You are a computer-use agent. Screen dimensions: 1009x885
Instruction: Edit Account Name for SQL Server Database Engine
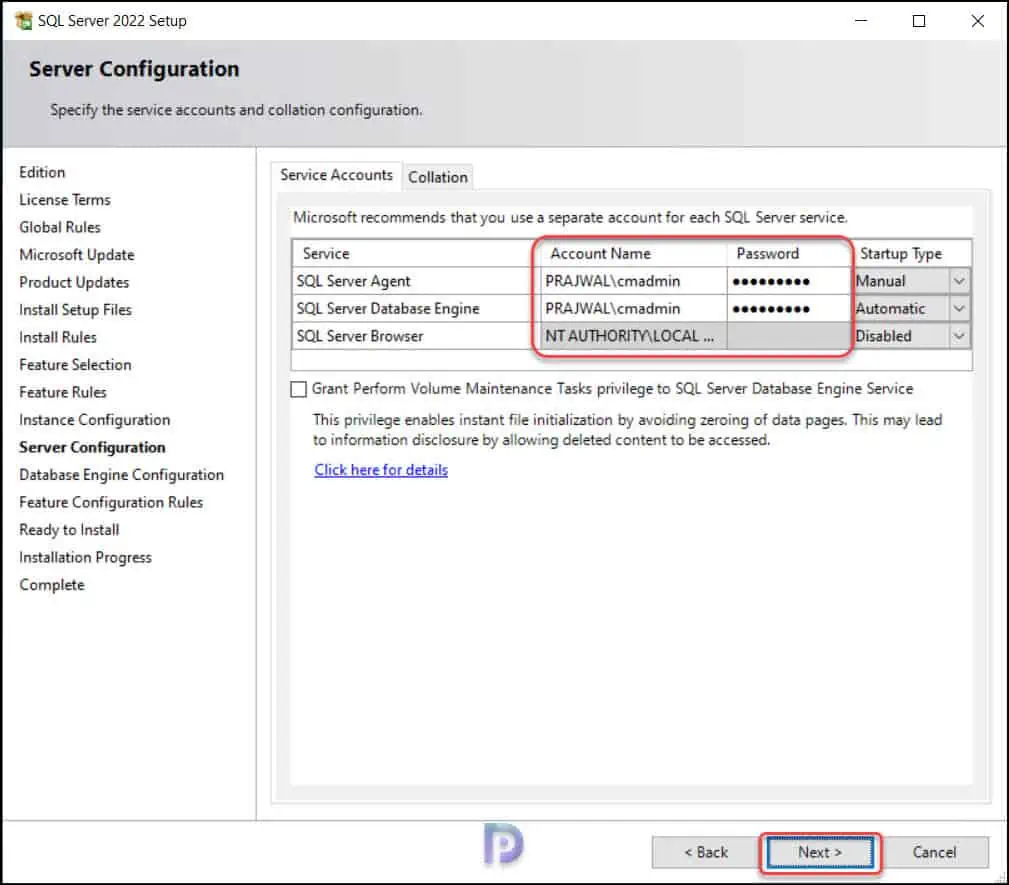pos(633,309)
